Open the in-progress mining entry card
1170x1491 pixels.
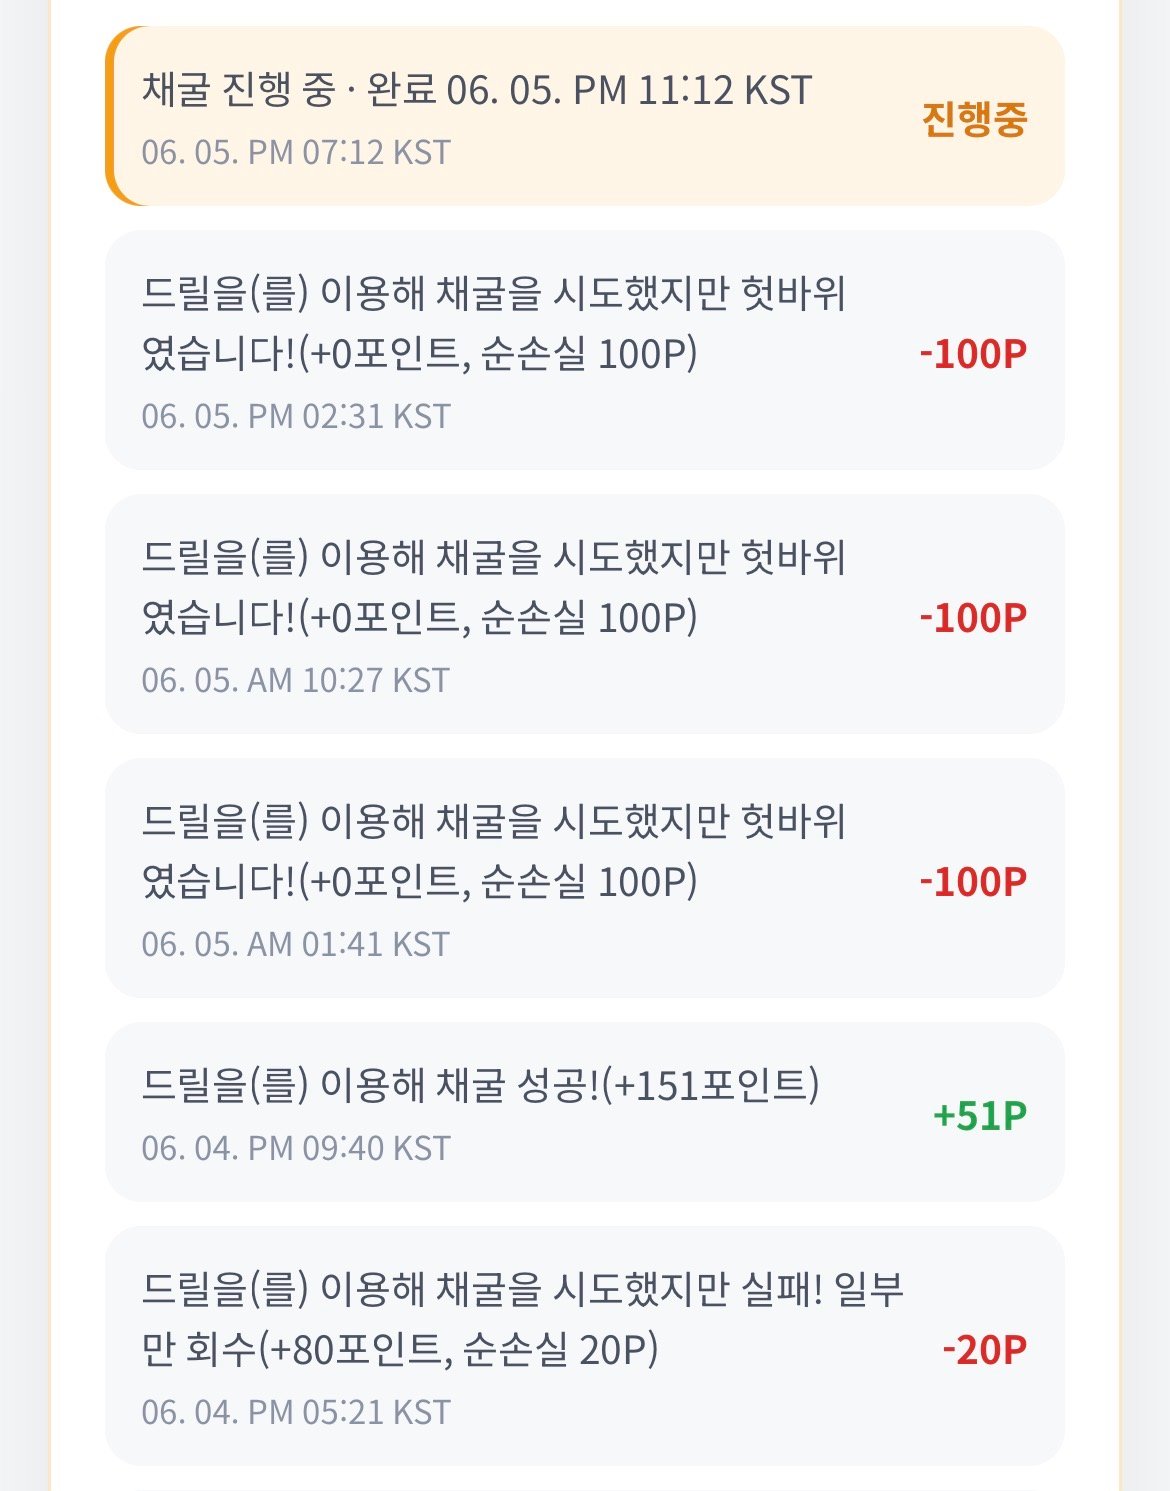point(585,116)
